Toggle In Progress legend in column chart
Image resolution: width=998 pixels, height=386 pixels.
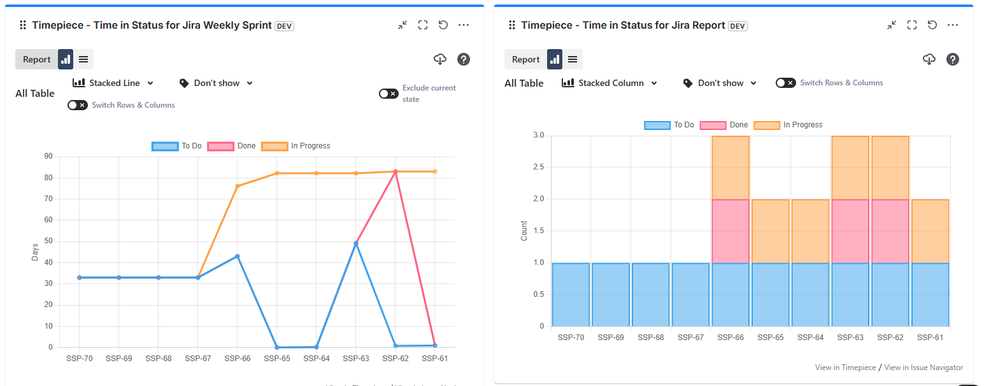(788, 125)
